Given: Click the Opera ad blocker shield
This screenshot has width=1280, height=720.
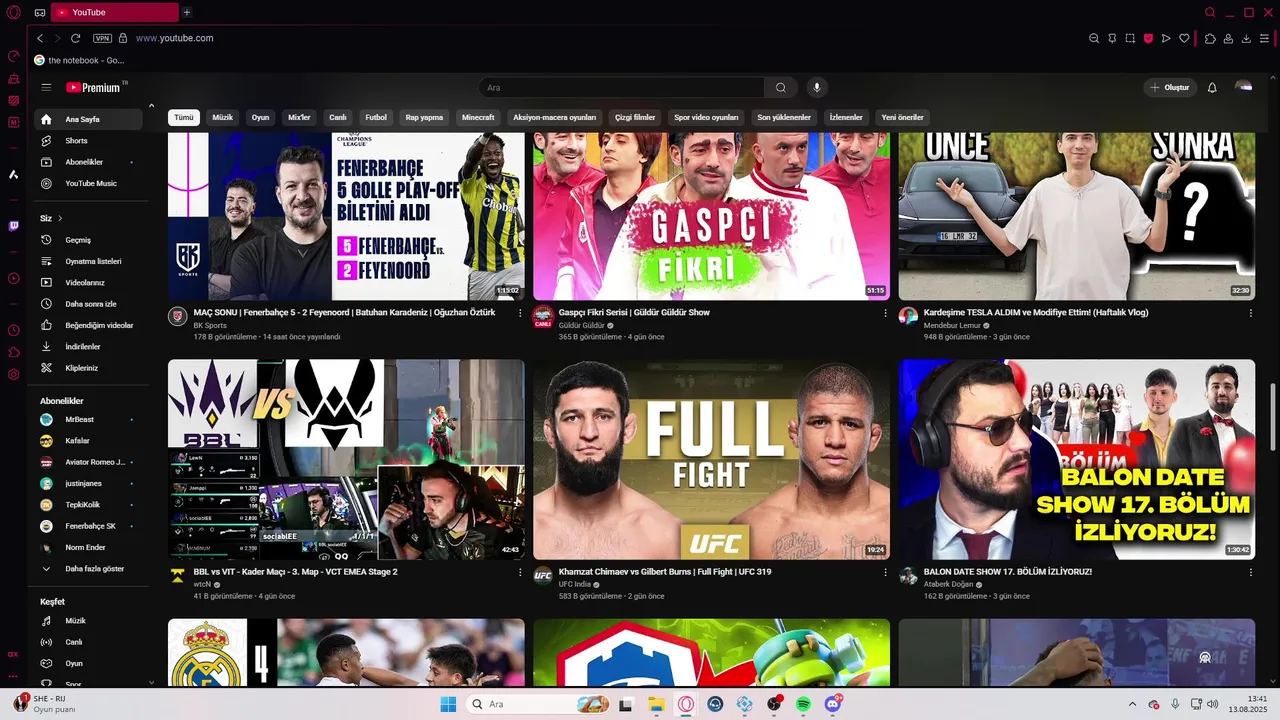Looking at the screenshot, I should pos(1148,38).
